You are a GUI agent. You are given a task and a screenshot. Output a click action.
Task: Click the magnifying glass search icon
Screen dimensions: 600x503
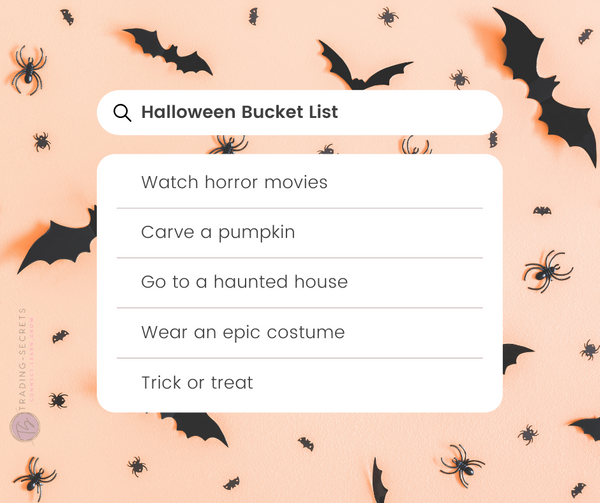[x=122, y=113]
